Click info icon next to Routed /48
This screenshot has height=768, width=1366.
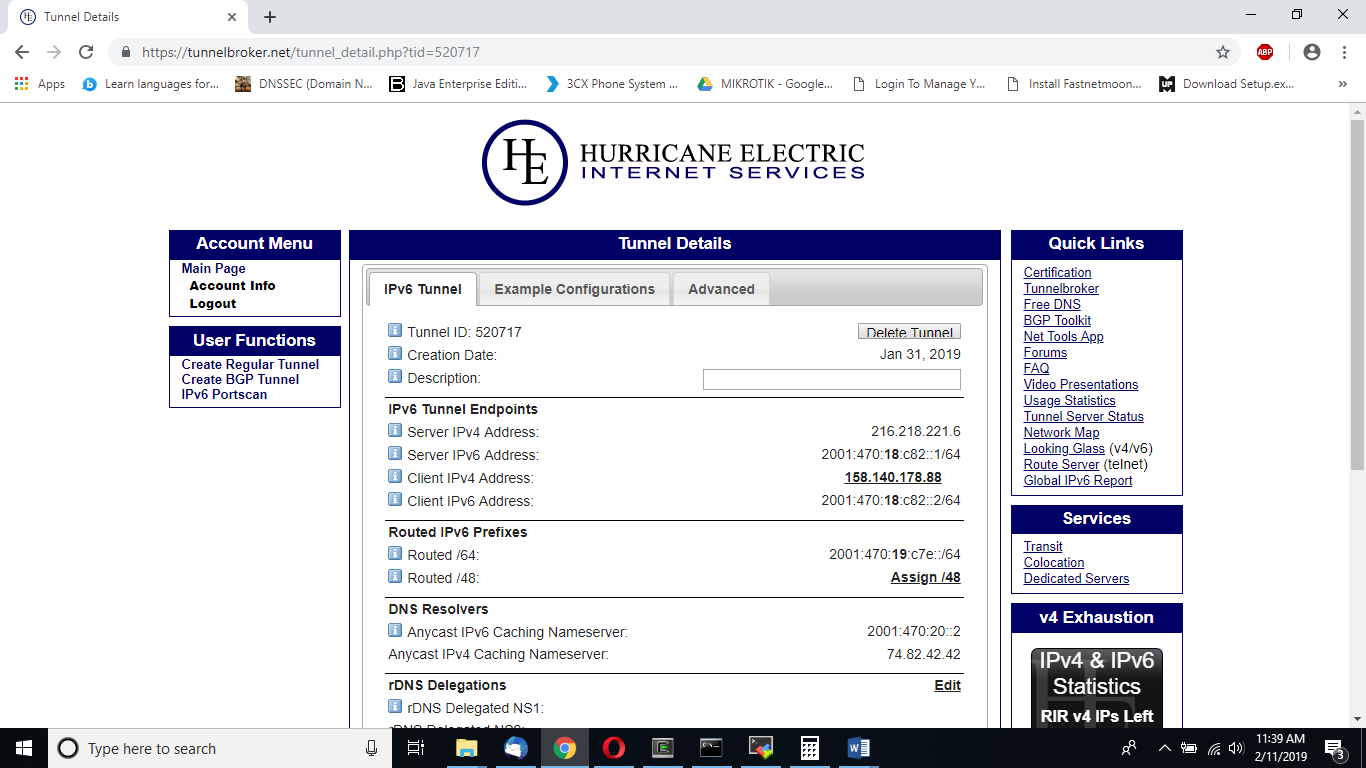(x=395, y=577)
